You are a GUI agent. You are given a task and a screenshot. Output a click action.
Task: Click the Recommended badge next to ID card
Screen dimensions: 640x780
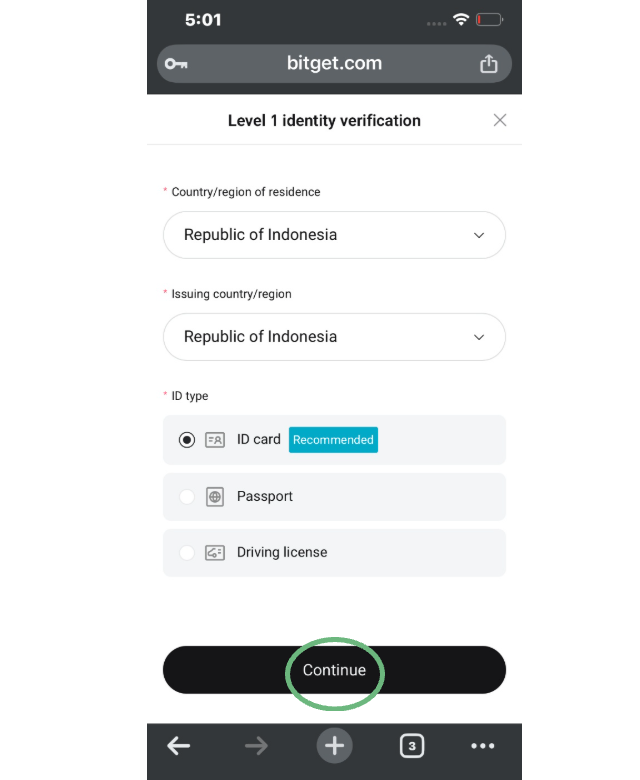click(333, 440)
